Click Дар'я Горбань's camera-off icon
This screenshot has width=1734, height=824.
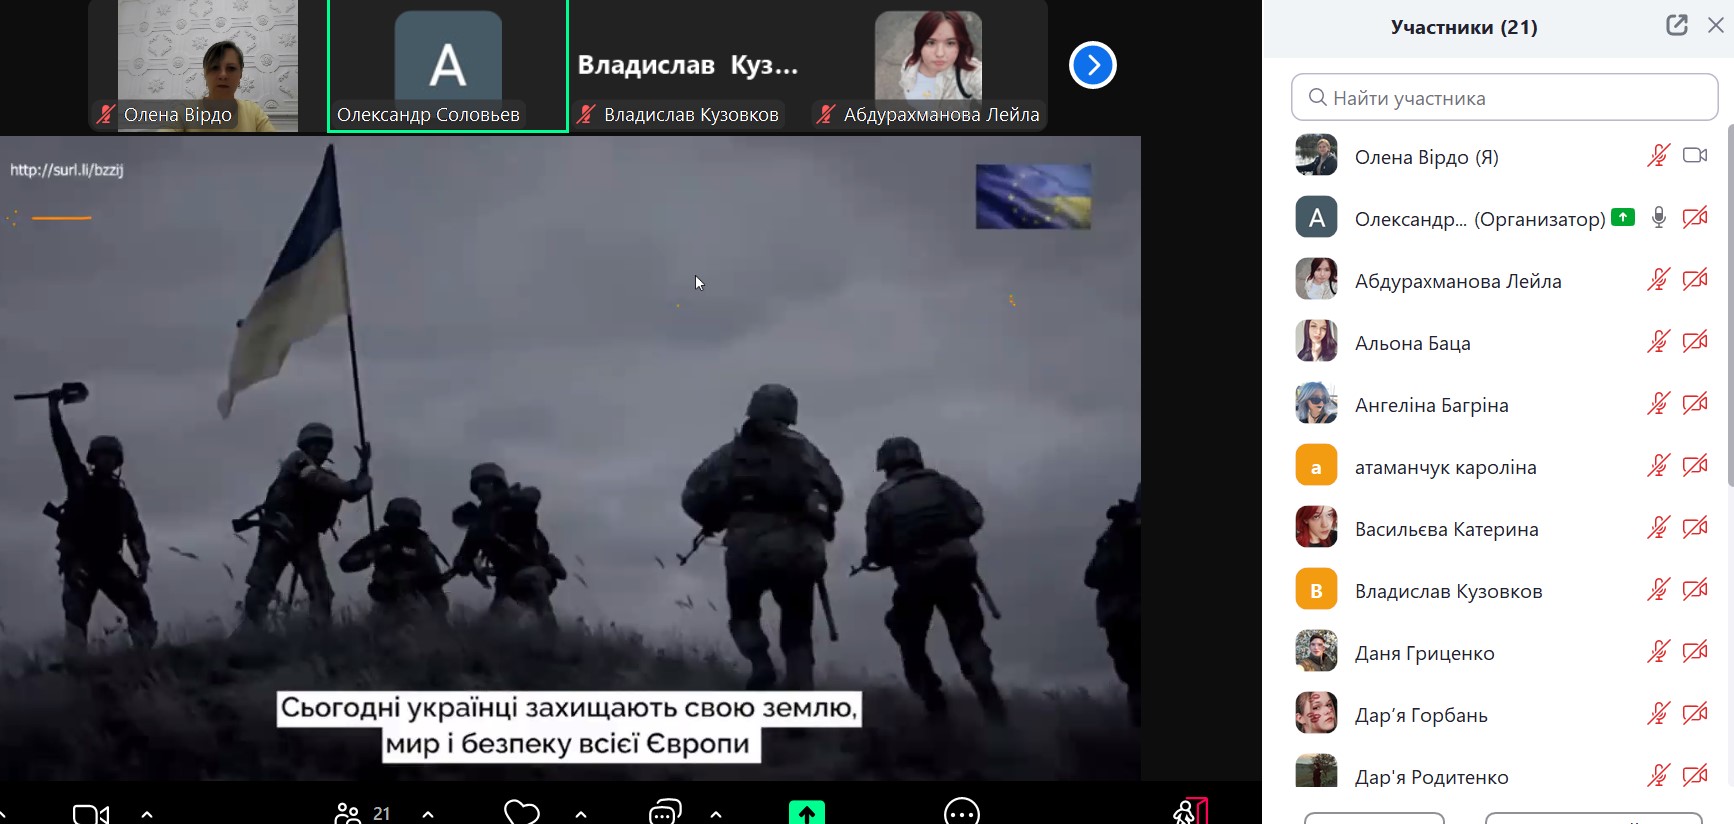pos(1695,713)
